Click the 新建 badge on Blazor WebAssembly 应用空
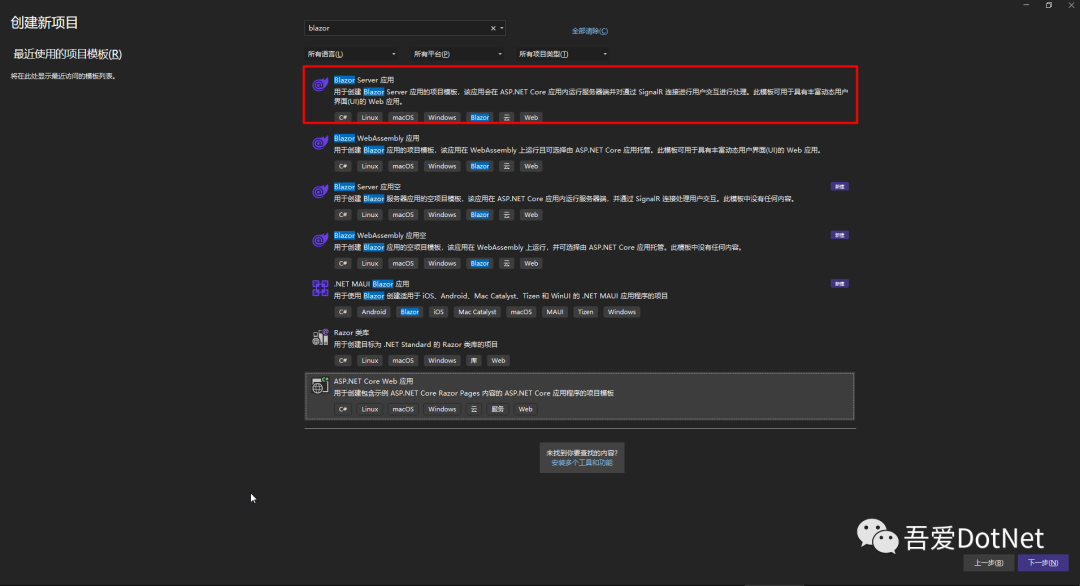 pyautogui.click(x=840, y=235)
